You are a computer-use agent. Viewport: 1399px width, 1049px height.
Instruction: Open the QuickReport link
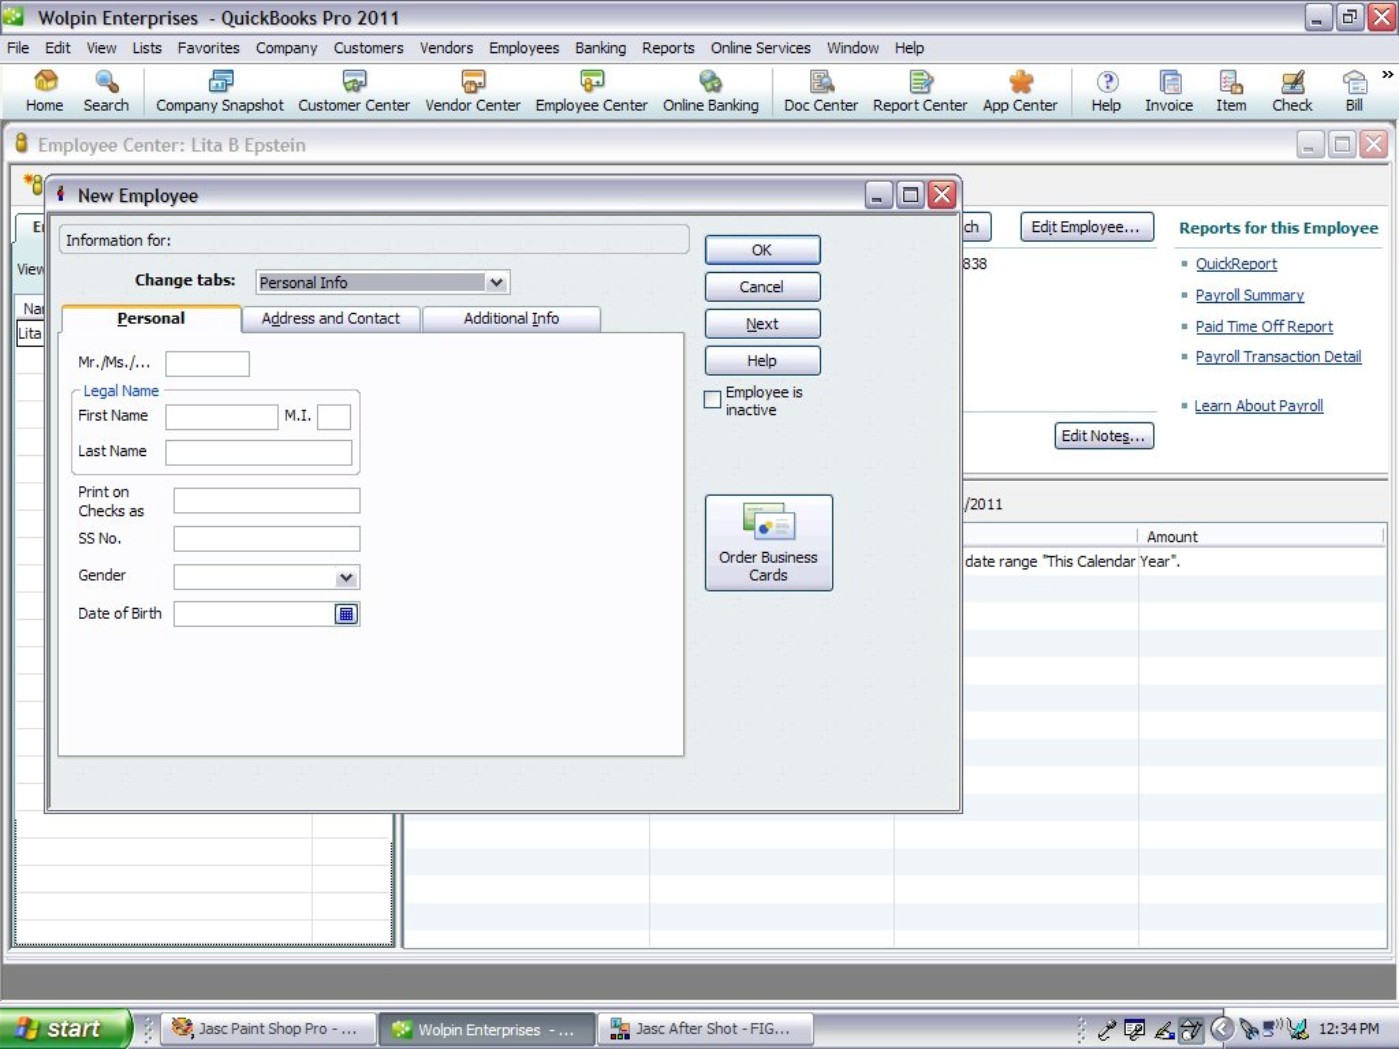[1236, 264]
